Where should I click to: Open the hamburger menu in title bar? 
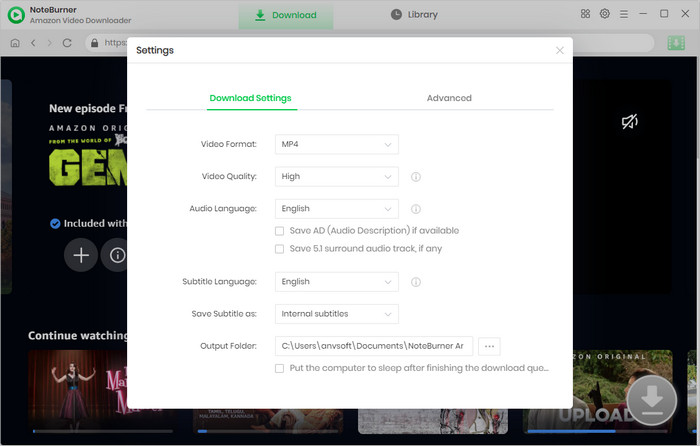click(x=624, y=14)
